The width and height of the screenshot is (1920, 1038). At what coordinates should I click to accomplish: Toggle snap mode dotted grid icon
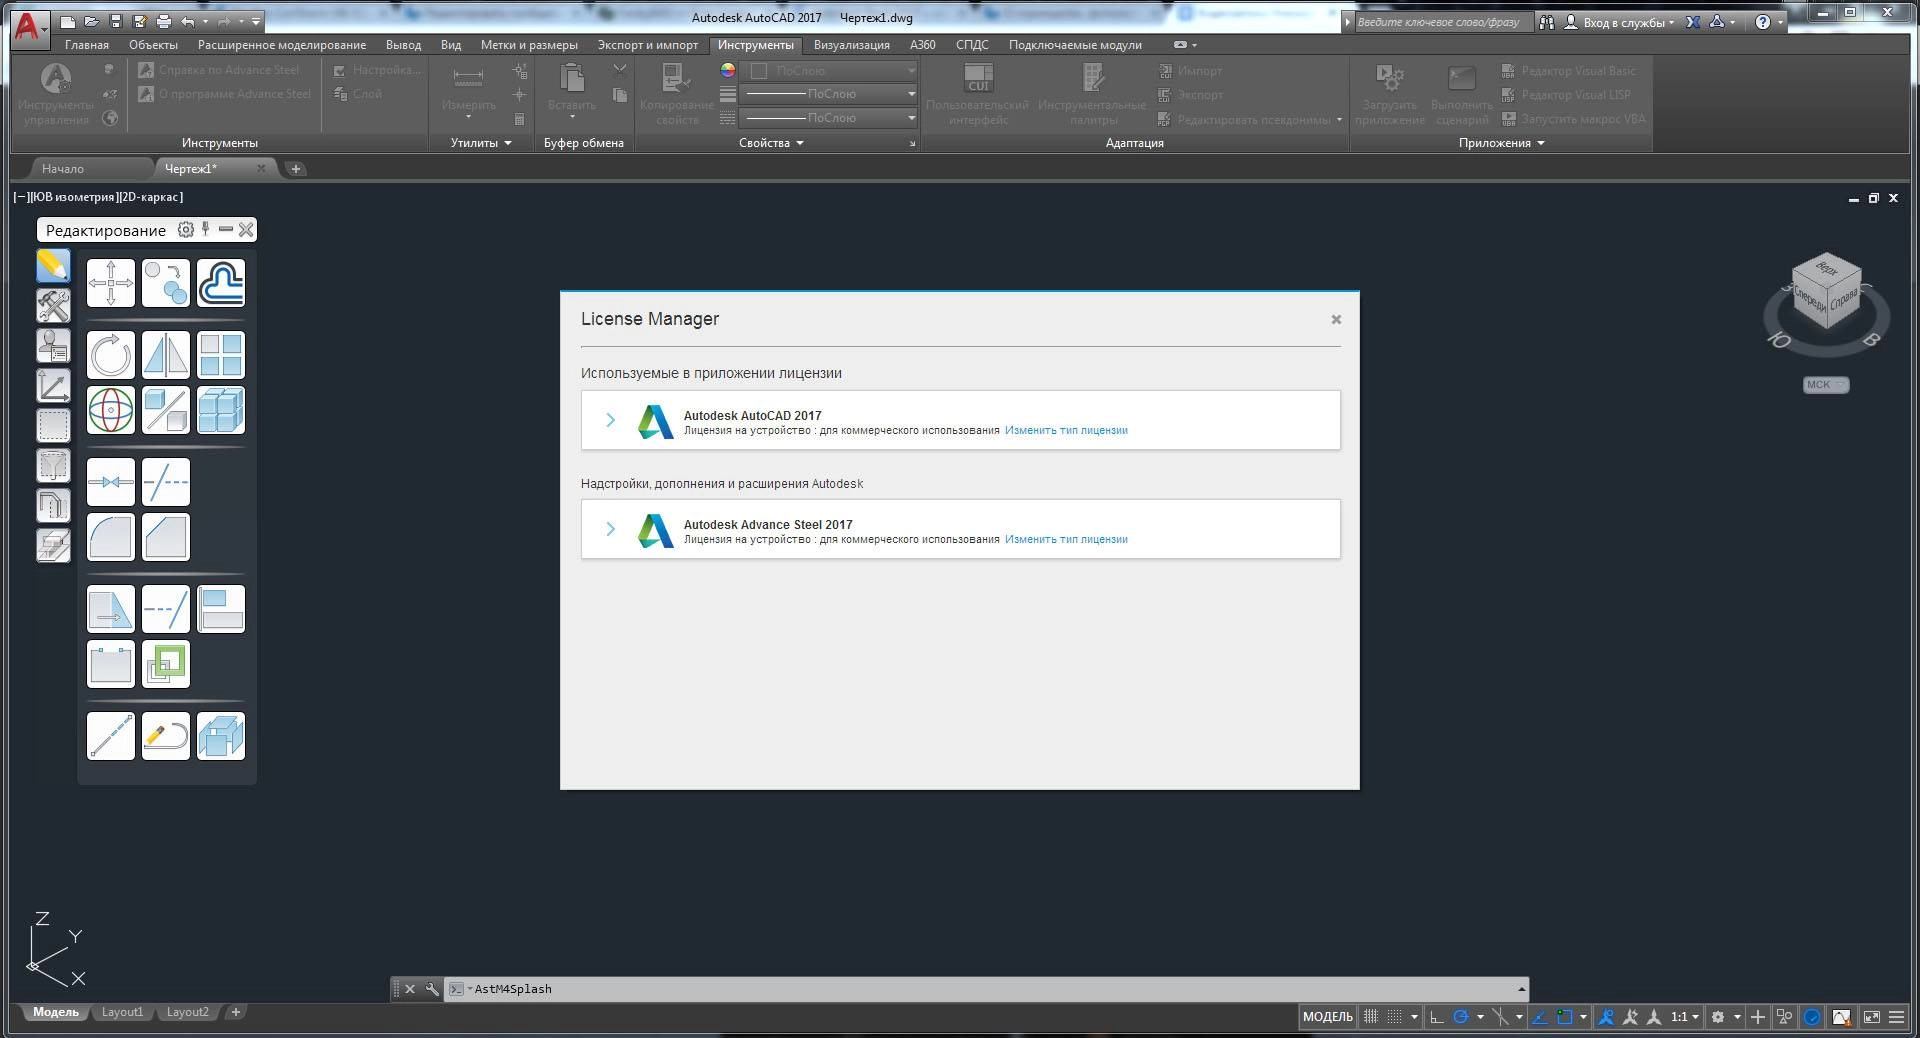pos(1395,1017)
